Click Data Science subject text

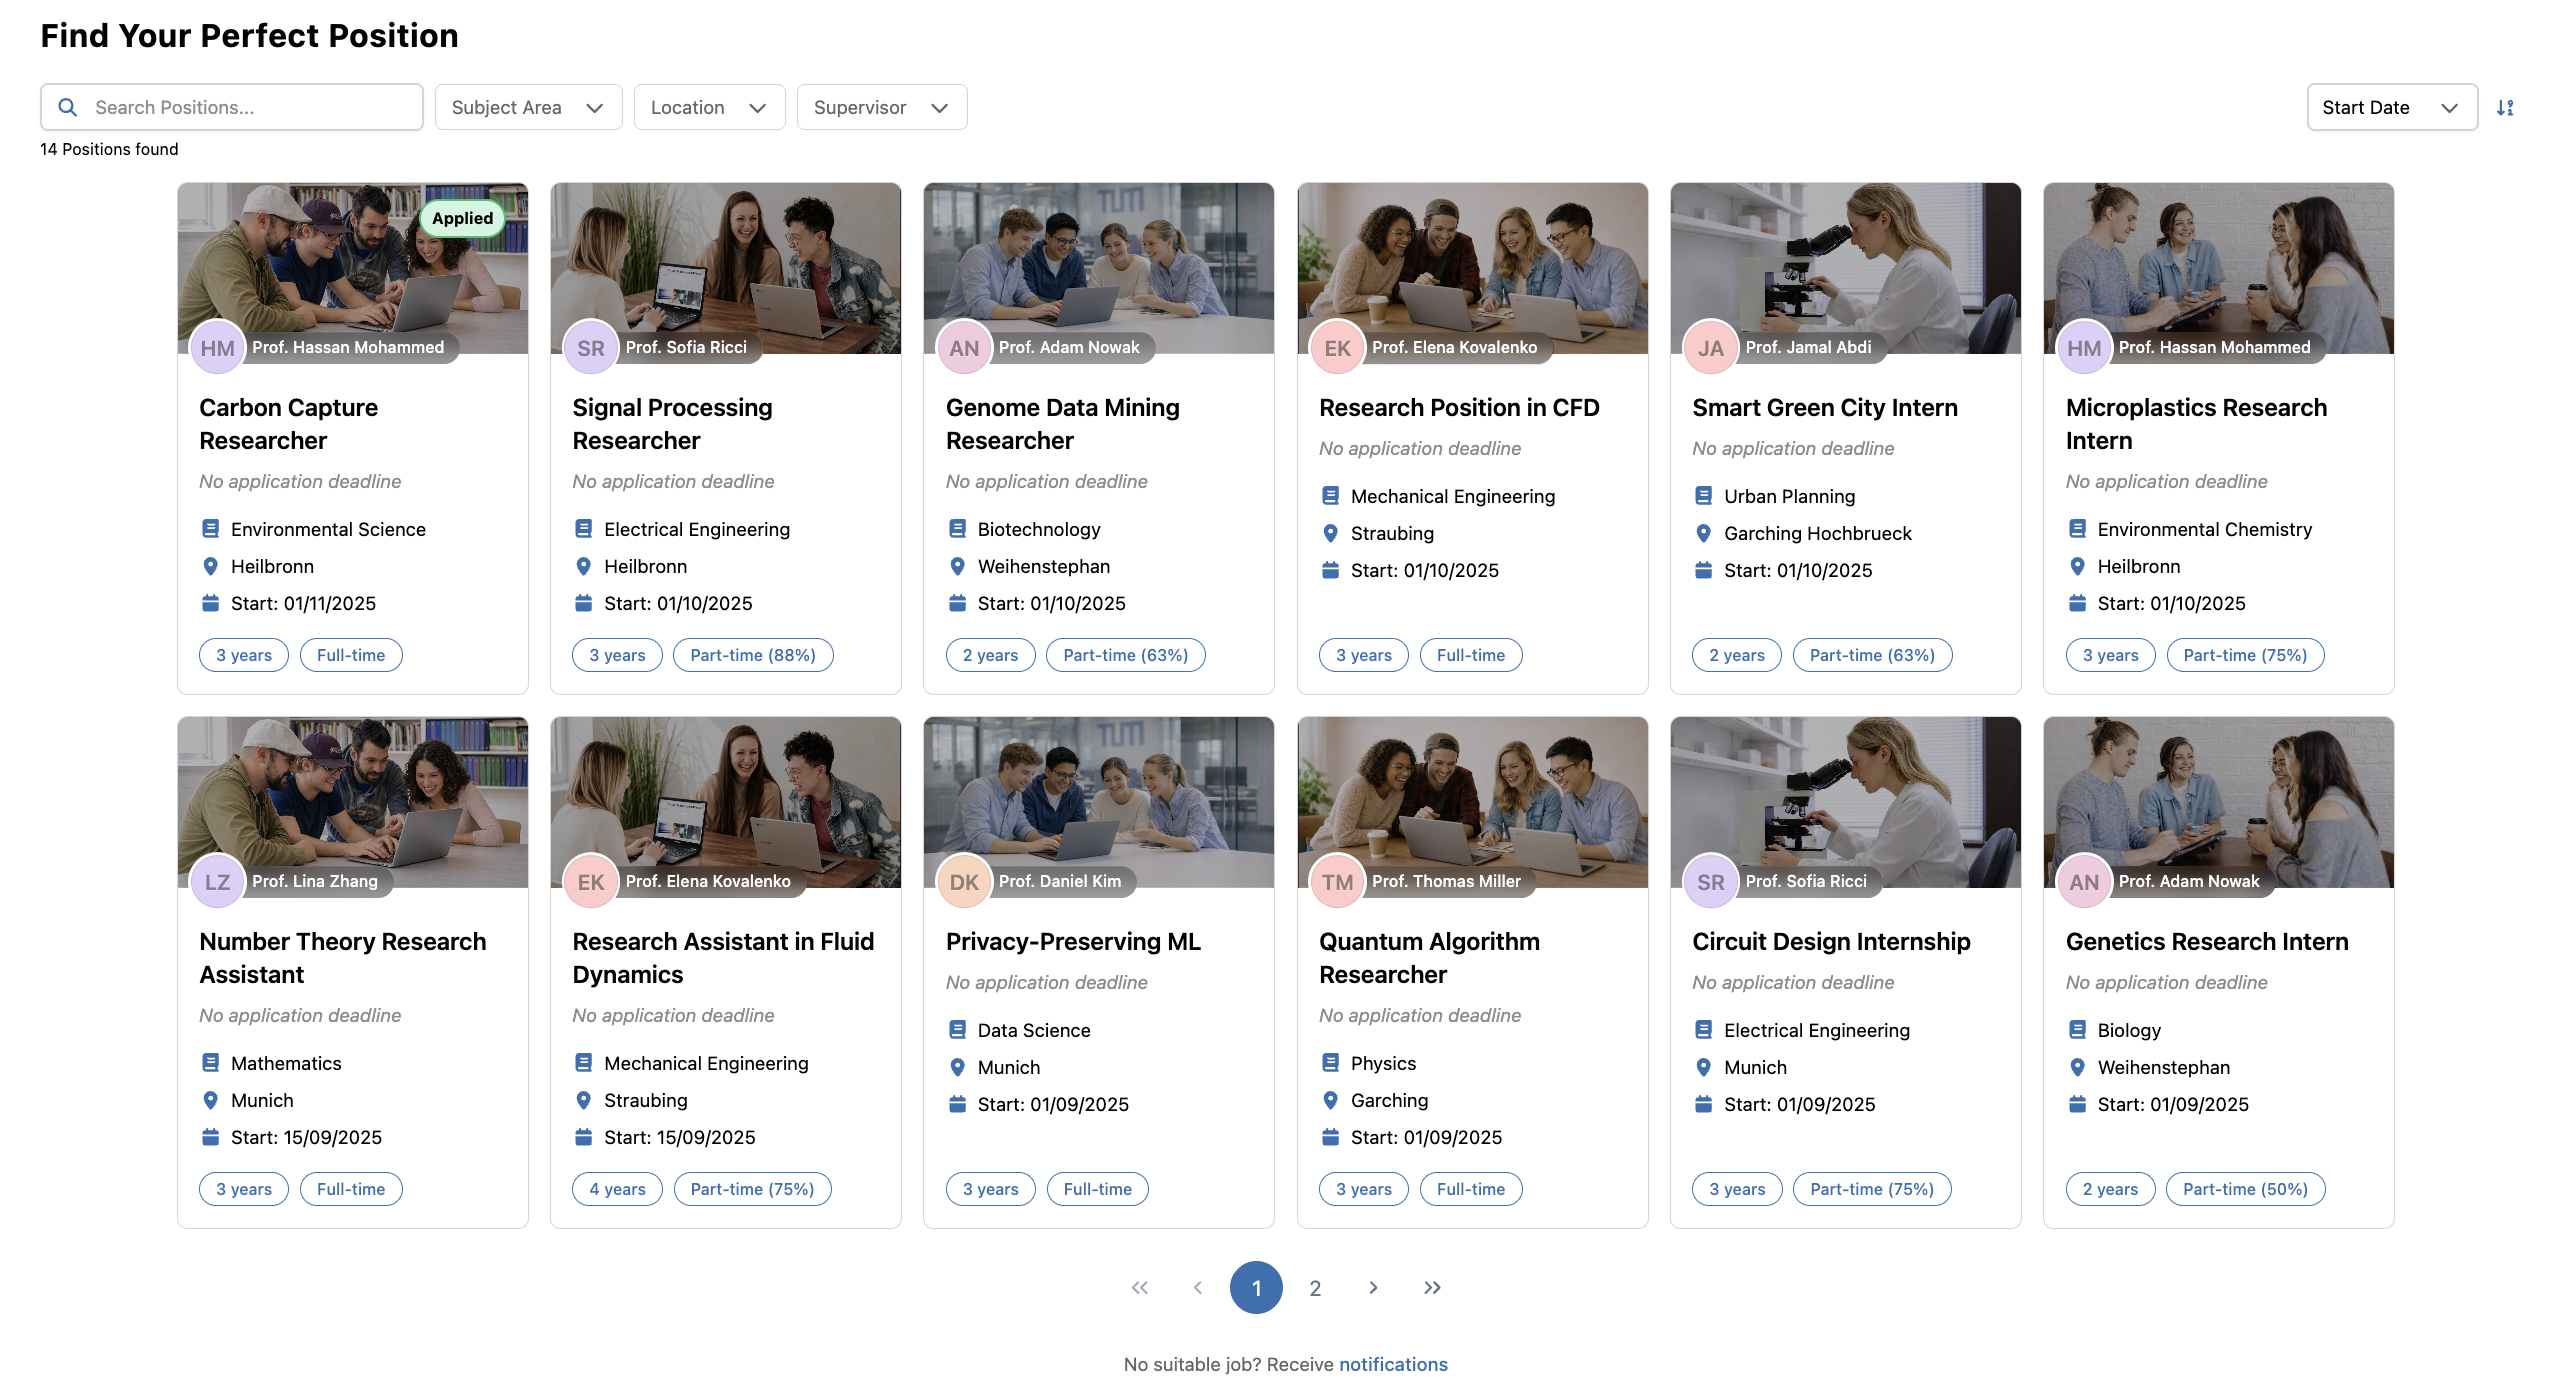click(1034, 1030)
